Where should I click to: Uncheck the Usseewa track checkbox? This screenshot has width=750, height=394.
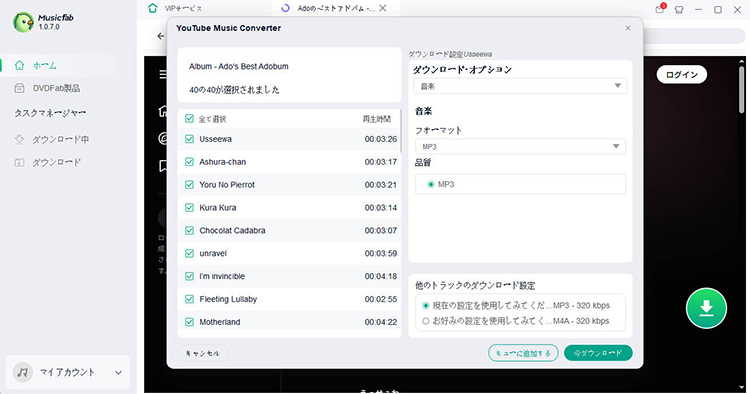pyautogui.click(x=189, y=139)
